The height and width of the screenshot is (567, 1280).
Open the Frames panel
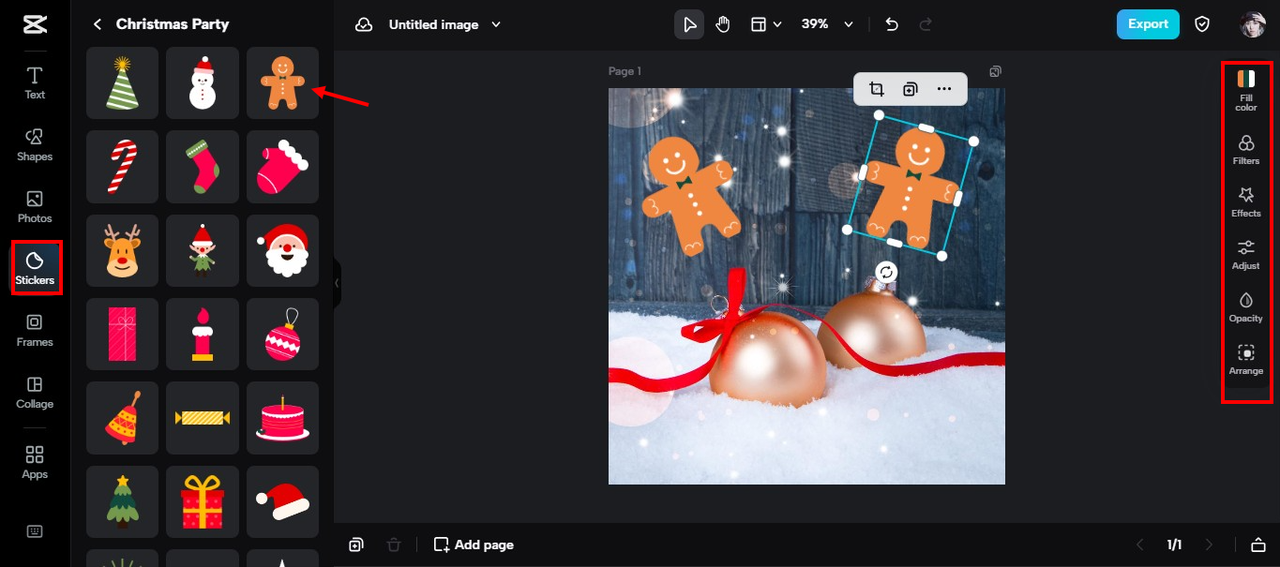point(35,331)
